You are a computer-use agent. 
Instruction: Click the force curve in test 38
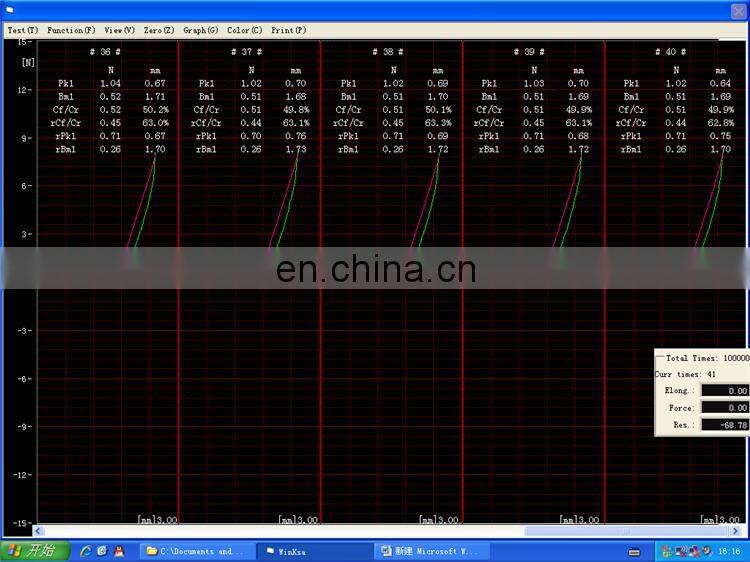click(426, 201)
